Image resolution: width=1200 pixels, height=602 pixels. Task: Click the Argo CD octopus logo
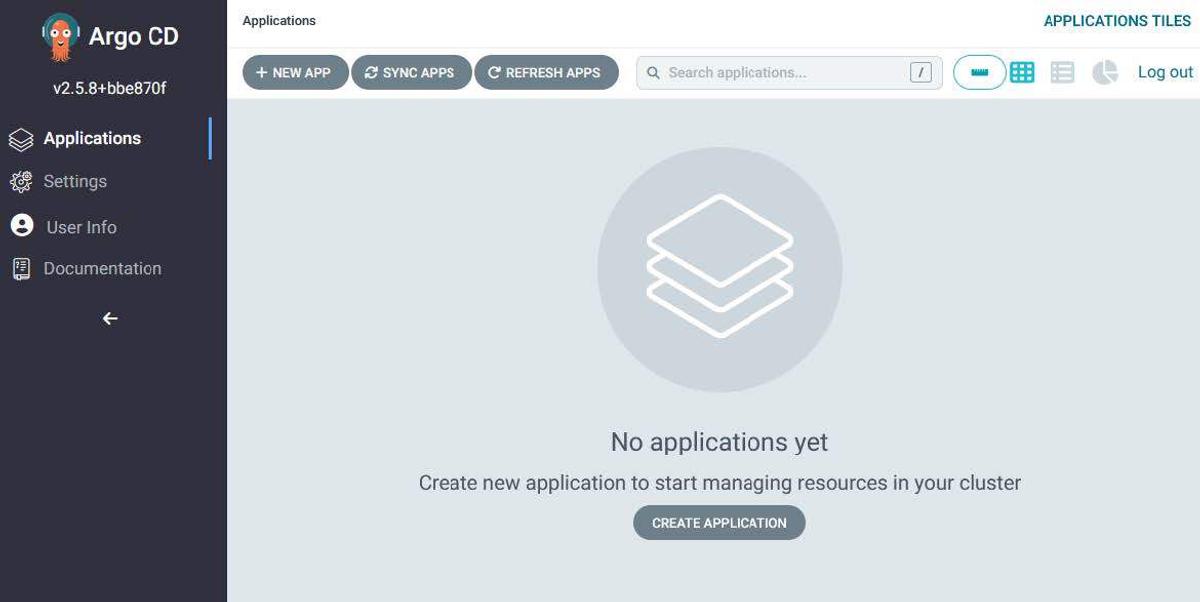point(61,38)
